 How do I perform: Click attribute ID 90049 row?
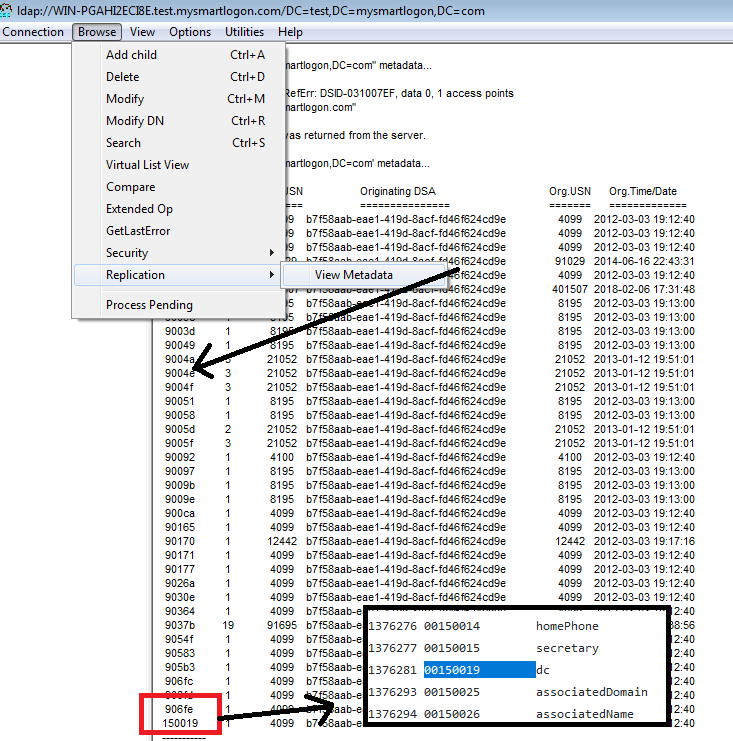(180, 345)
